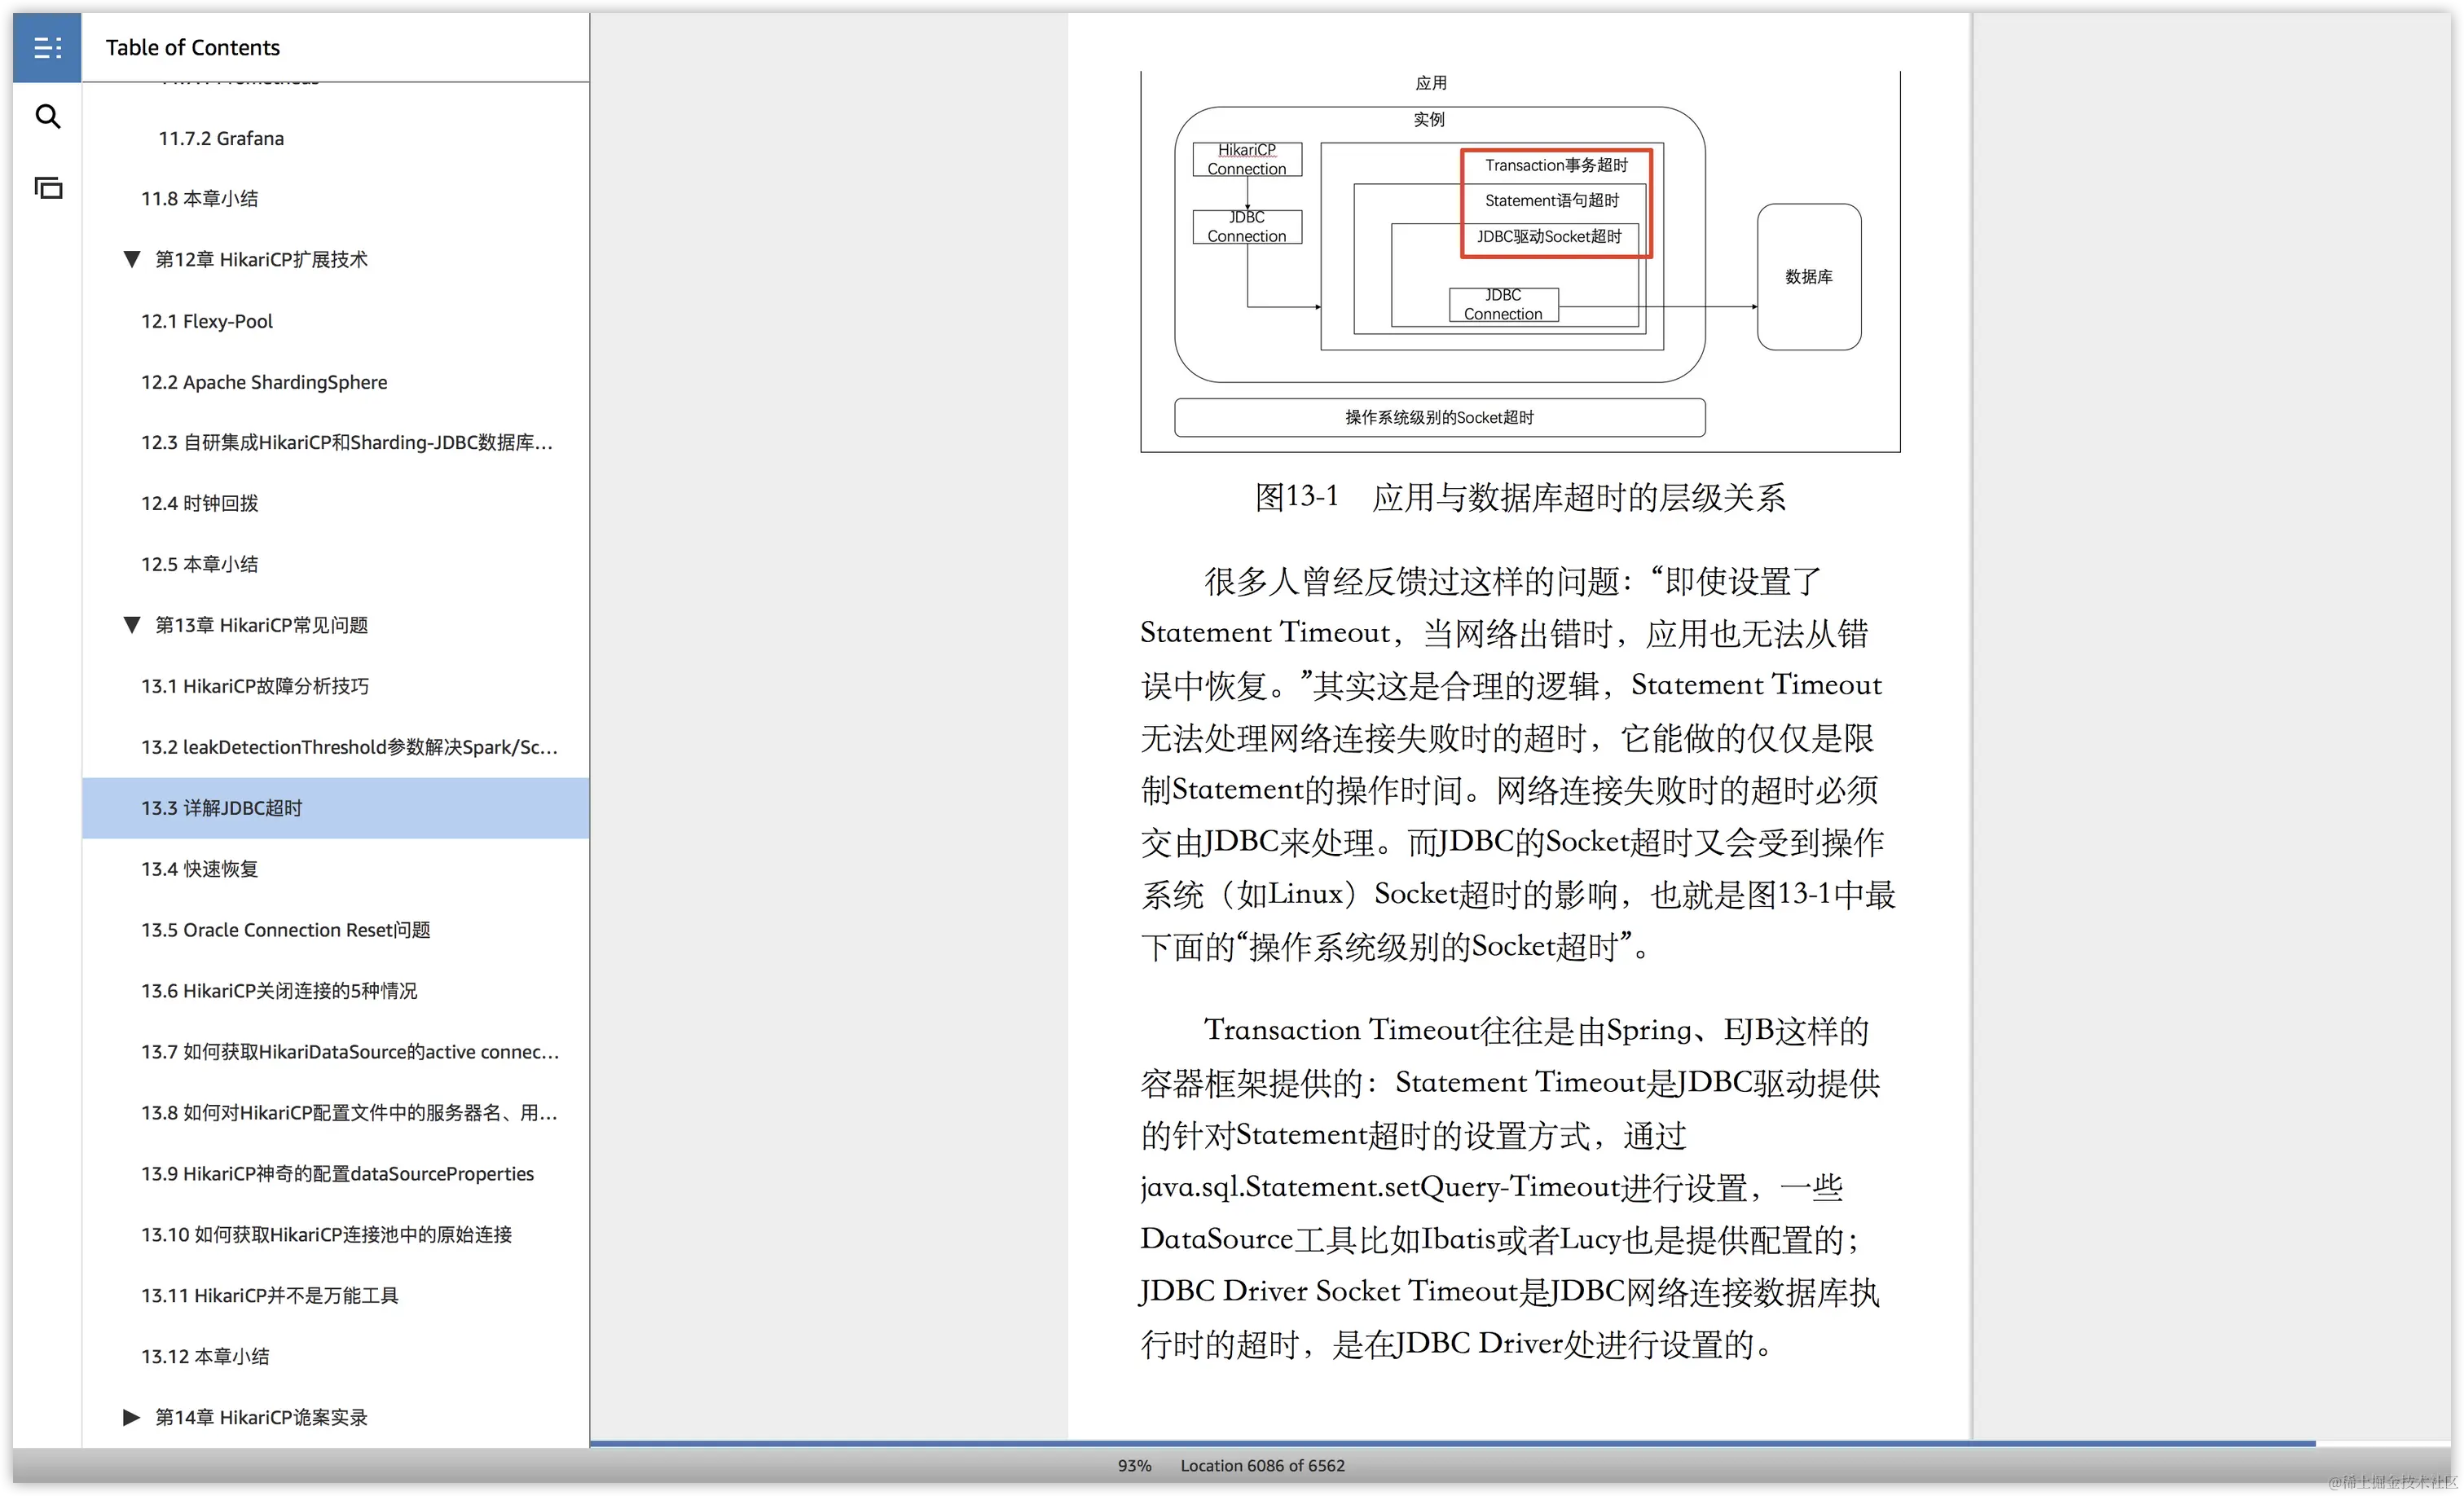Image resolution: width=2464 pixels, height=1496 pixels.
Task: Navigate to 13.5 Oracle Connection Reset问题
Action: click(x=285, y=930)
